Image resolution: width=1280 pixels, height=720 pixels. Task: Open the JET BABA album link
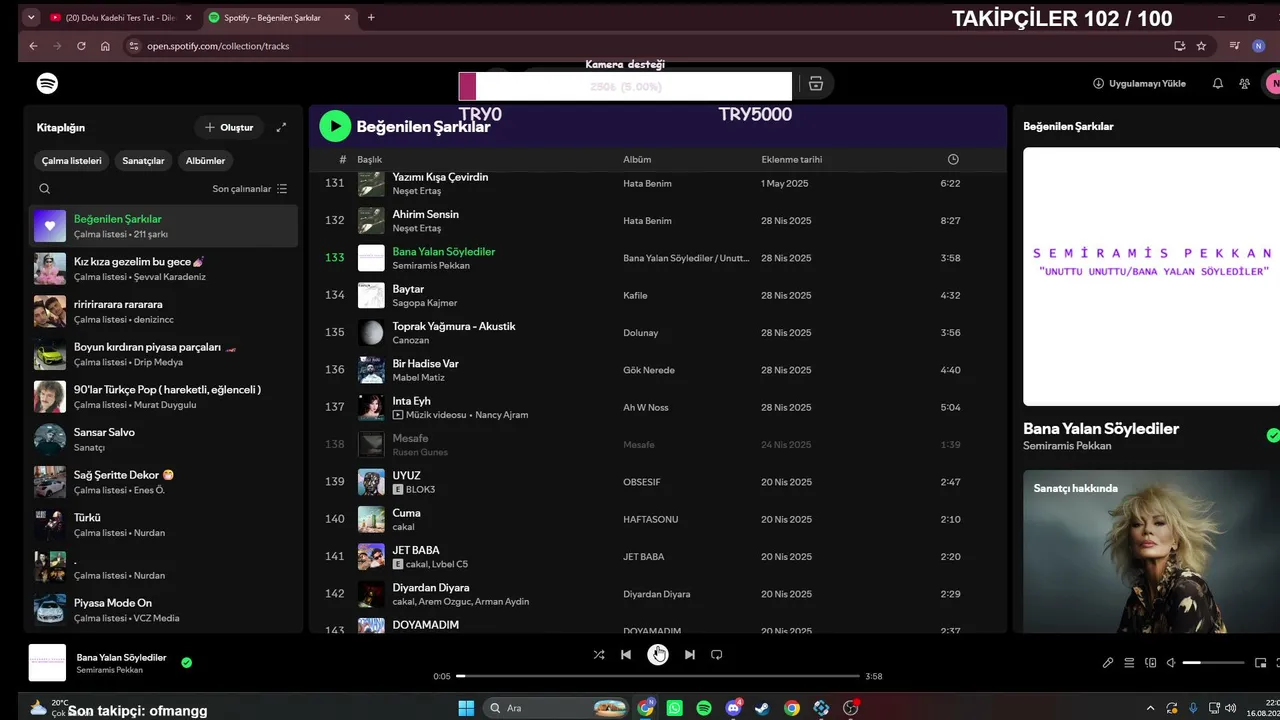pyautogui.click(x=644, y=557)
